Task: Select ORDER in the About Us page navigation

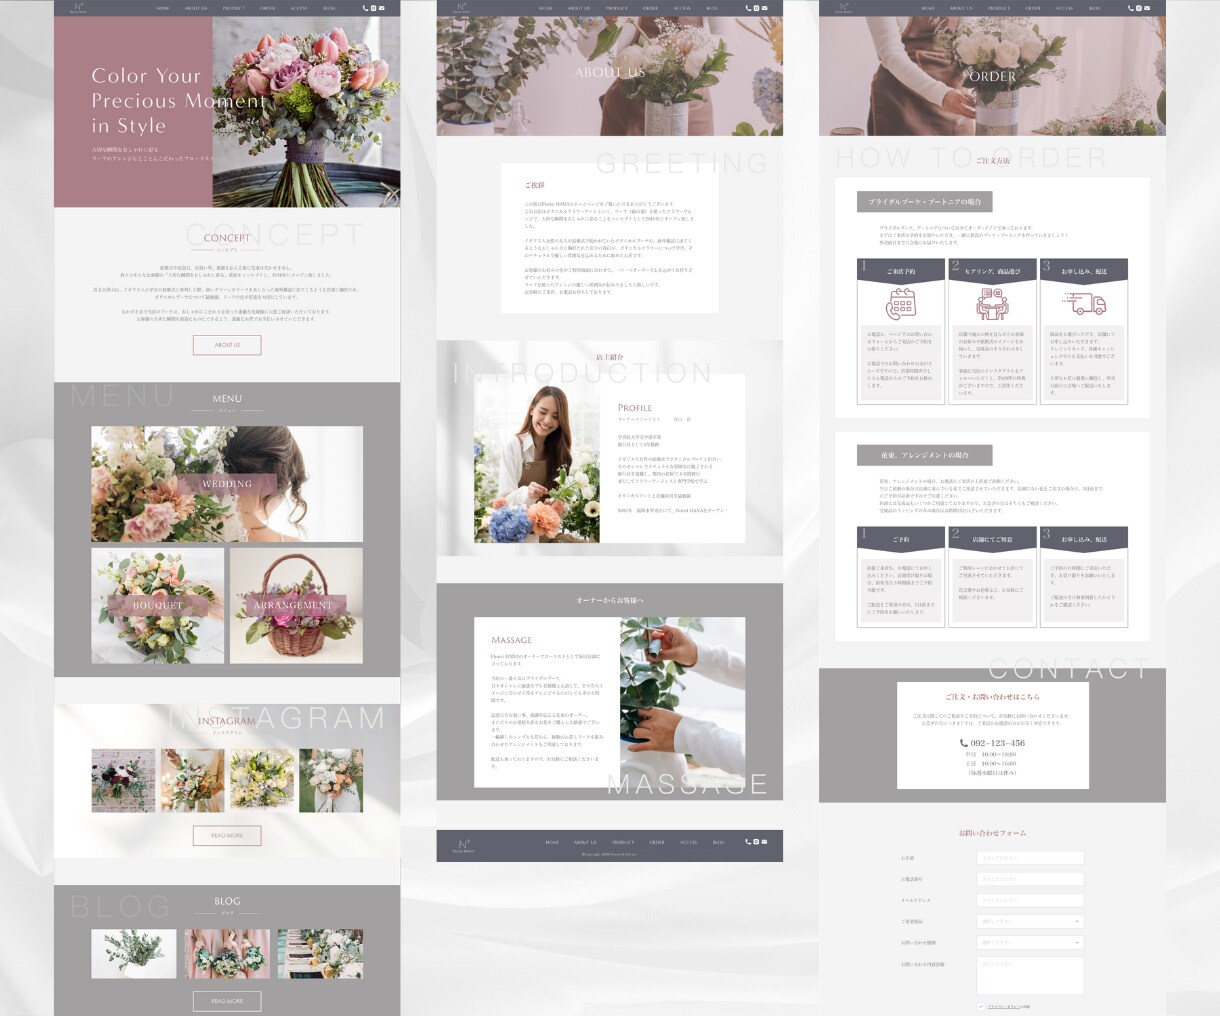Action: click(x=650, y=8)
